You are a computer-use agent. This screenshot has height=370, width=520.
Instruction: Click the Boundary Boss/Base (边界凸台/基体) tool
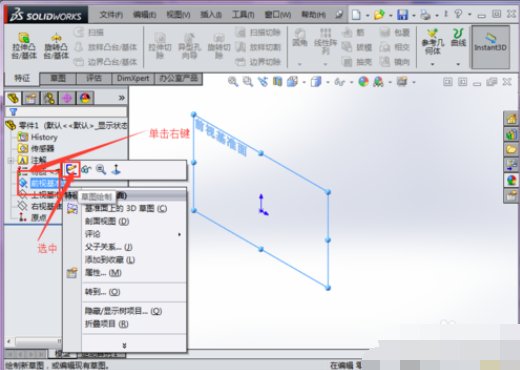tap(106, 62)
